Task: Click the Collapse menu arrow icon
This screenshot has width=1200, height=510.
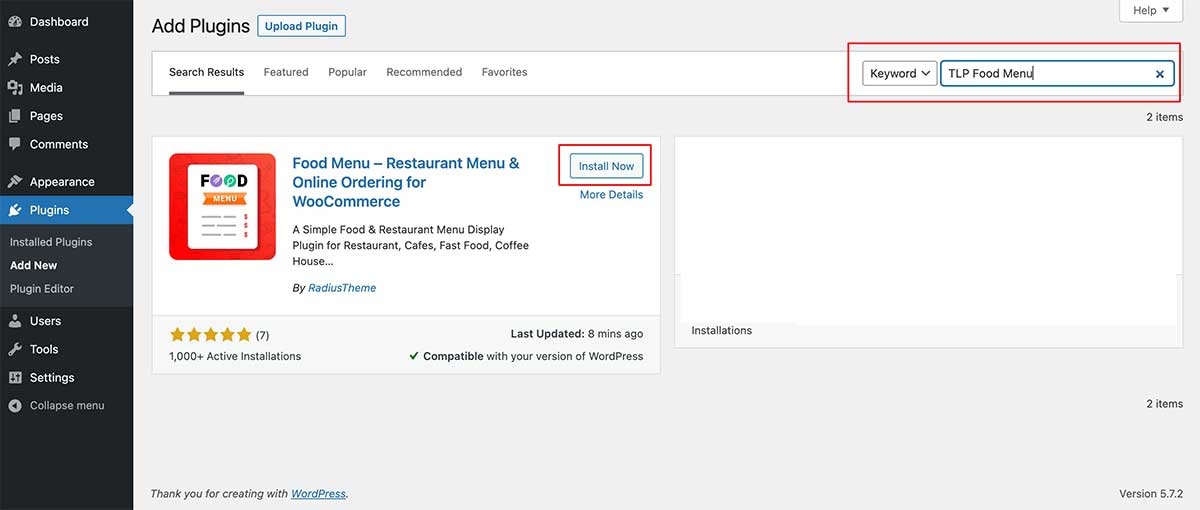Action: (15, 406)
